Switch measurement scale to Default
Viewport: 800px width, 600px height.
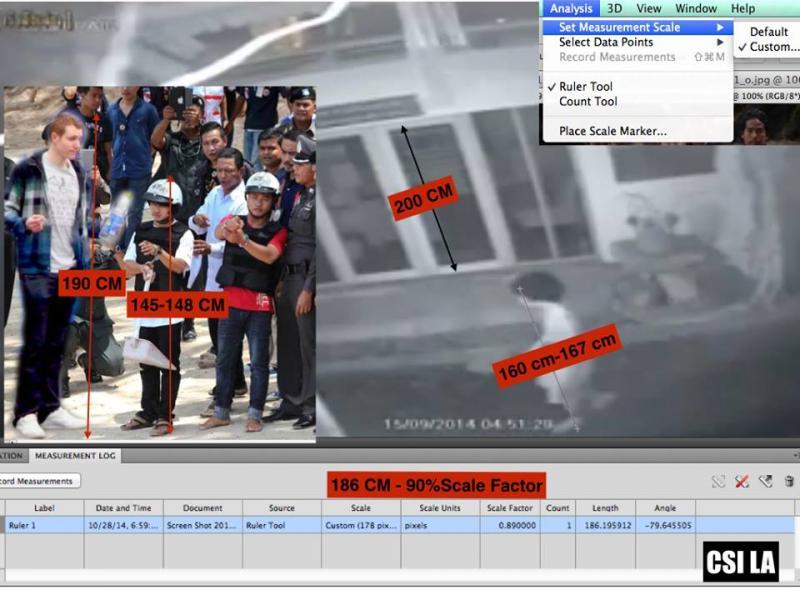coord(769,32)
